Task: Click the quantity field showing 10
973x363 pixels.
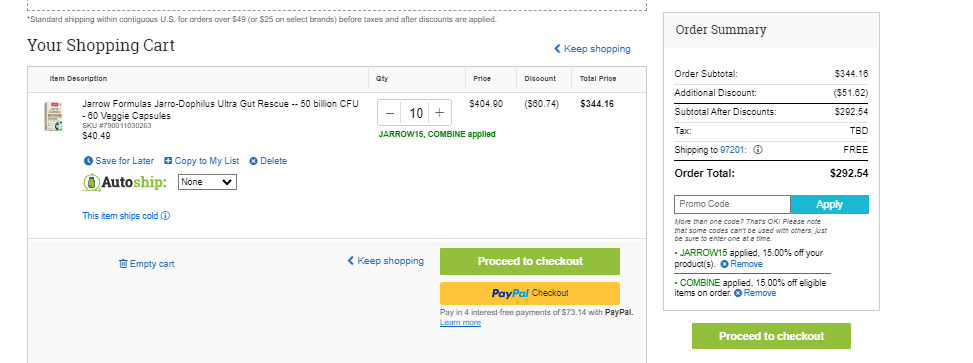Action: click(415, 113)
